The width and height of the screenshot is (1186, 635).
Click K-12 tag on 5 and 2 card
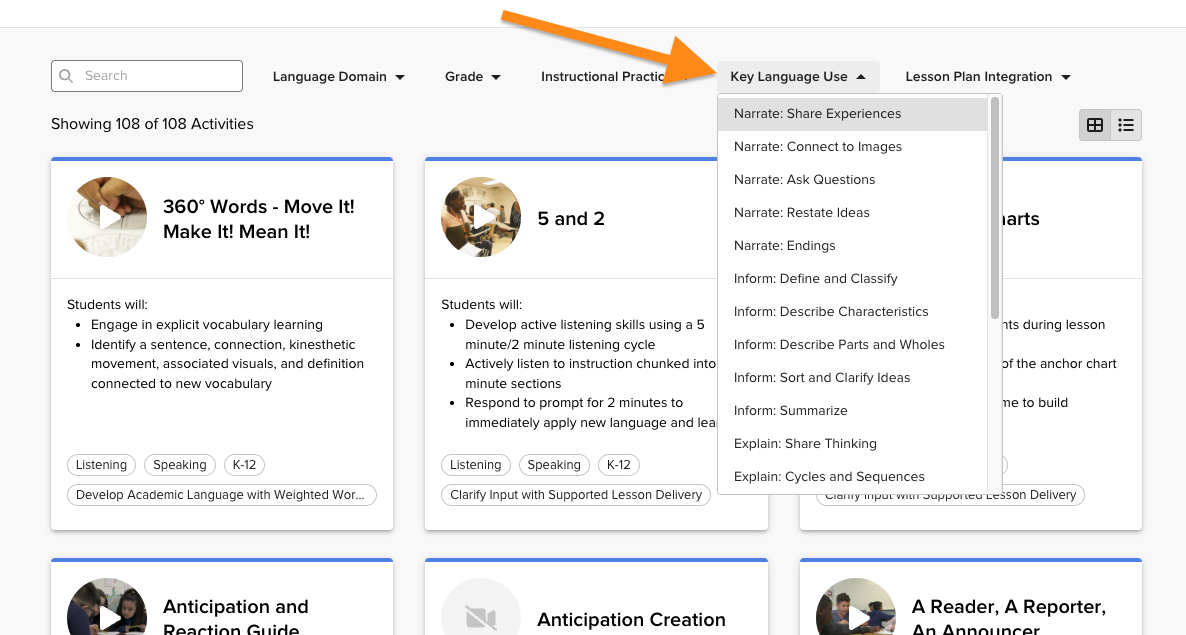point(619,465)
